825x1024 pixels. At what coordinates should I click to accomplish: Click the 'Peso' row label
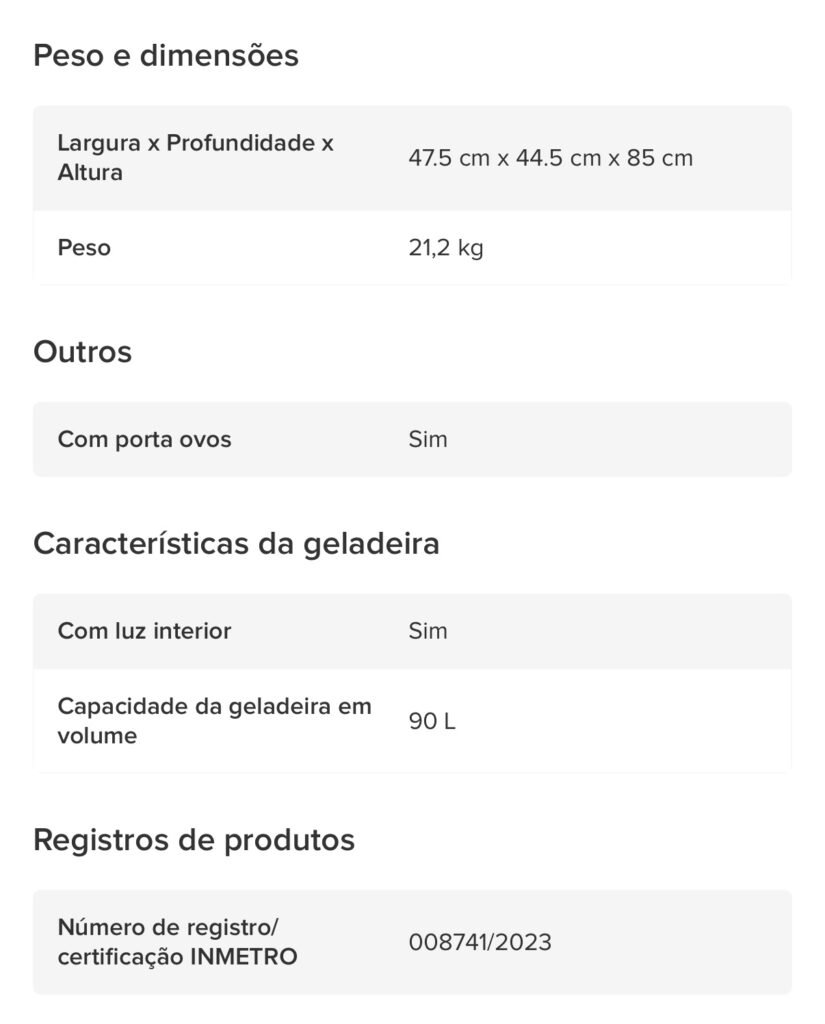(x=84, y=248)
